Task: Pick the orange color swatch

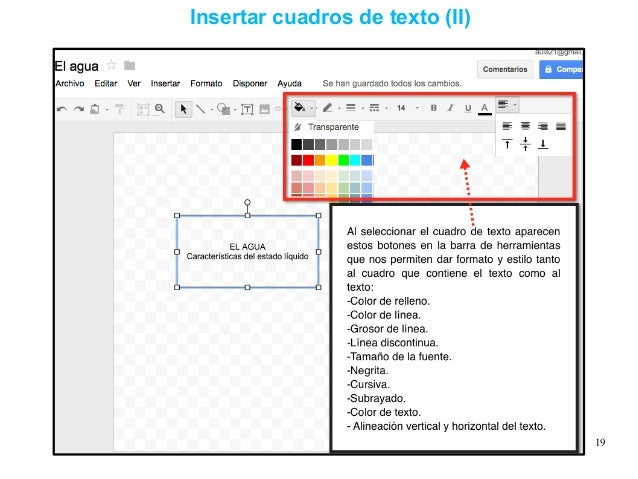Action: click(320, 160)
